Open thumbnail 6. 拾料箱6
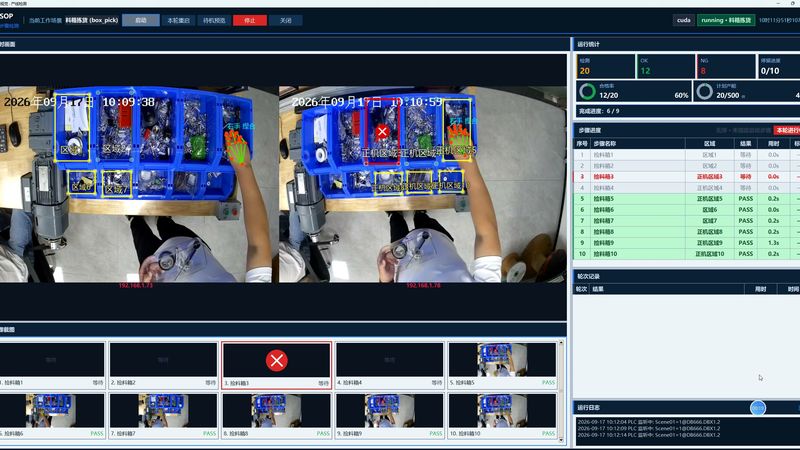The width and height of the screenshot is (800, 450). click(x=52, y=415)
